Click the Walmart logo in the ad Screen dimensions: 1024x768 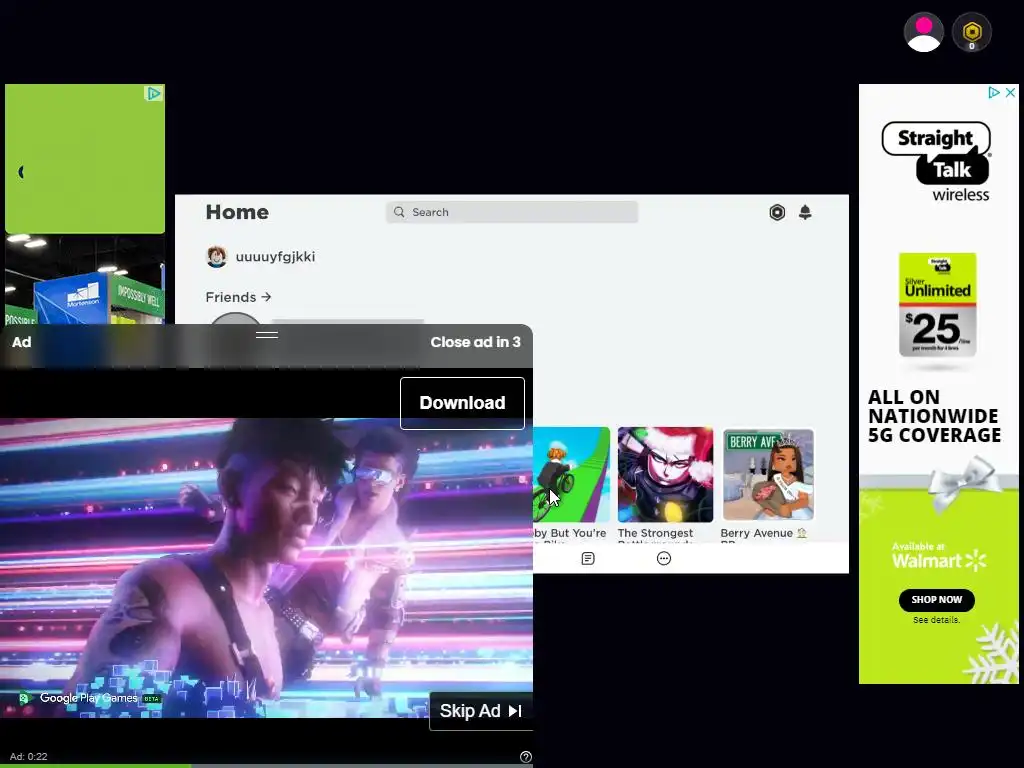939,560
